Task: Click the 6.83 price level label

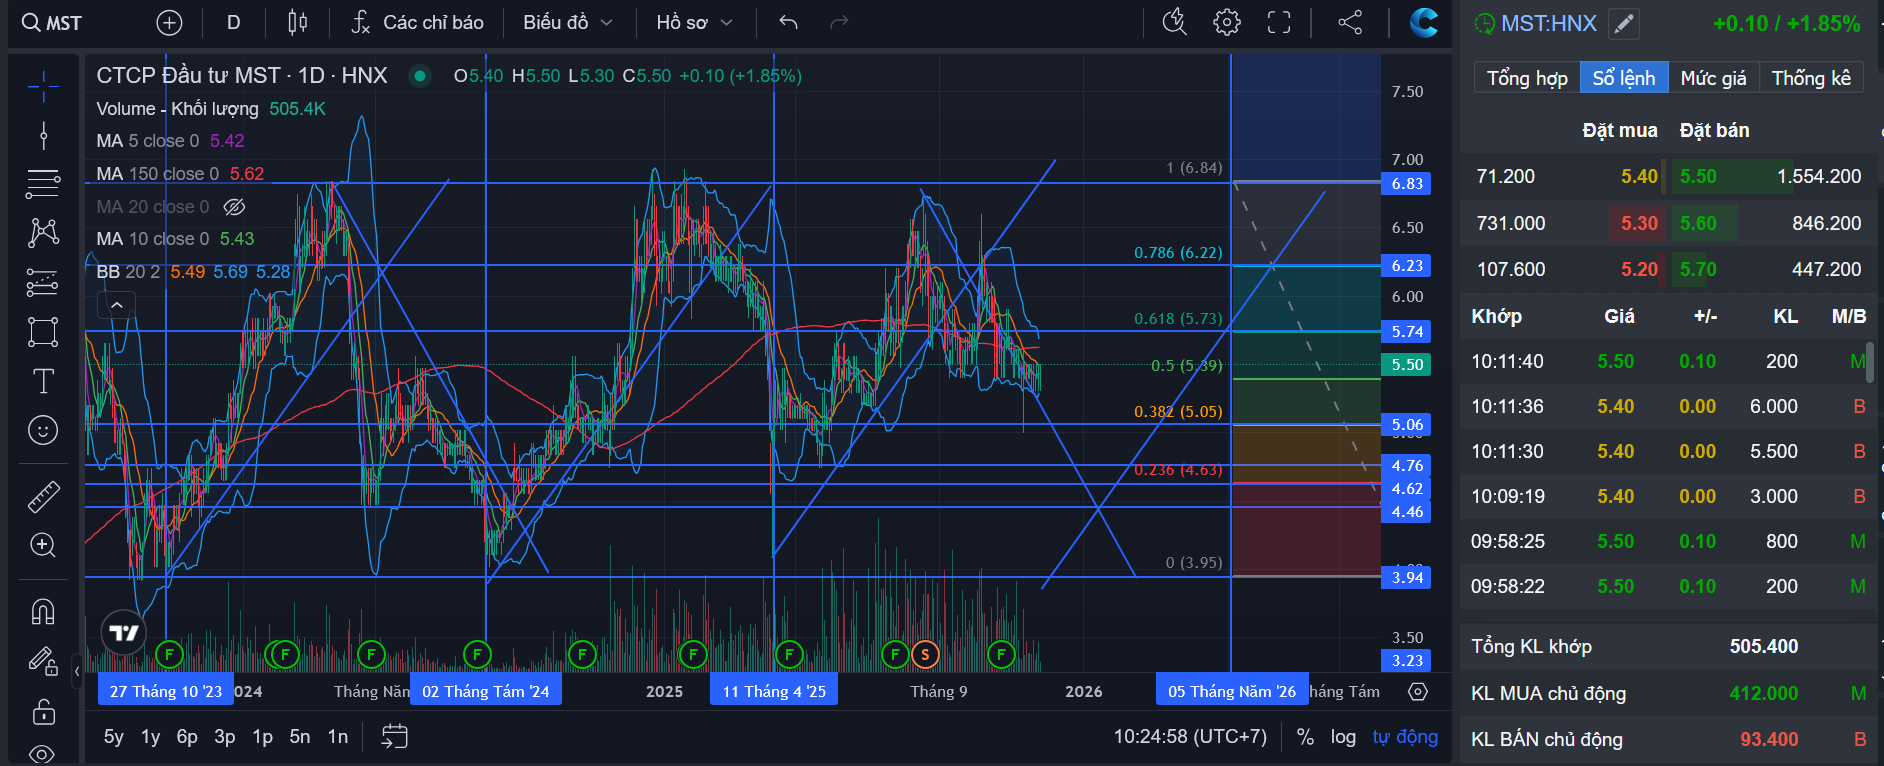Action: [1407, 184]
